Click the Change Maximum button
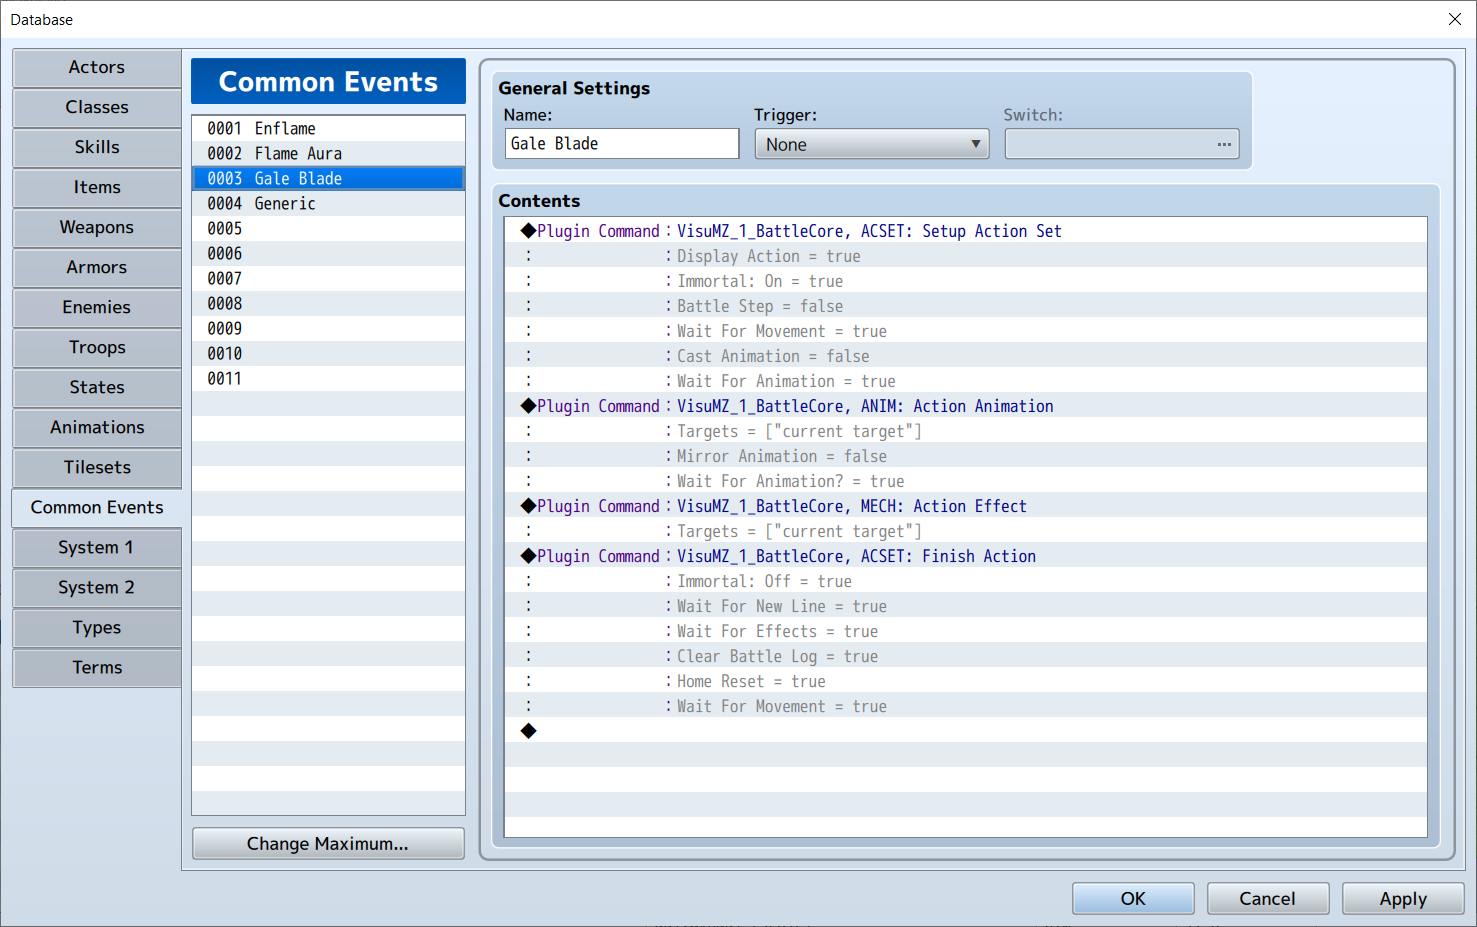 328,843
